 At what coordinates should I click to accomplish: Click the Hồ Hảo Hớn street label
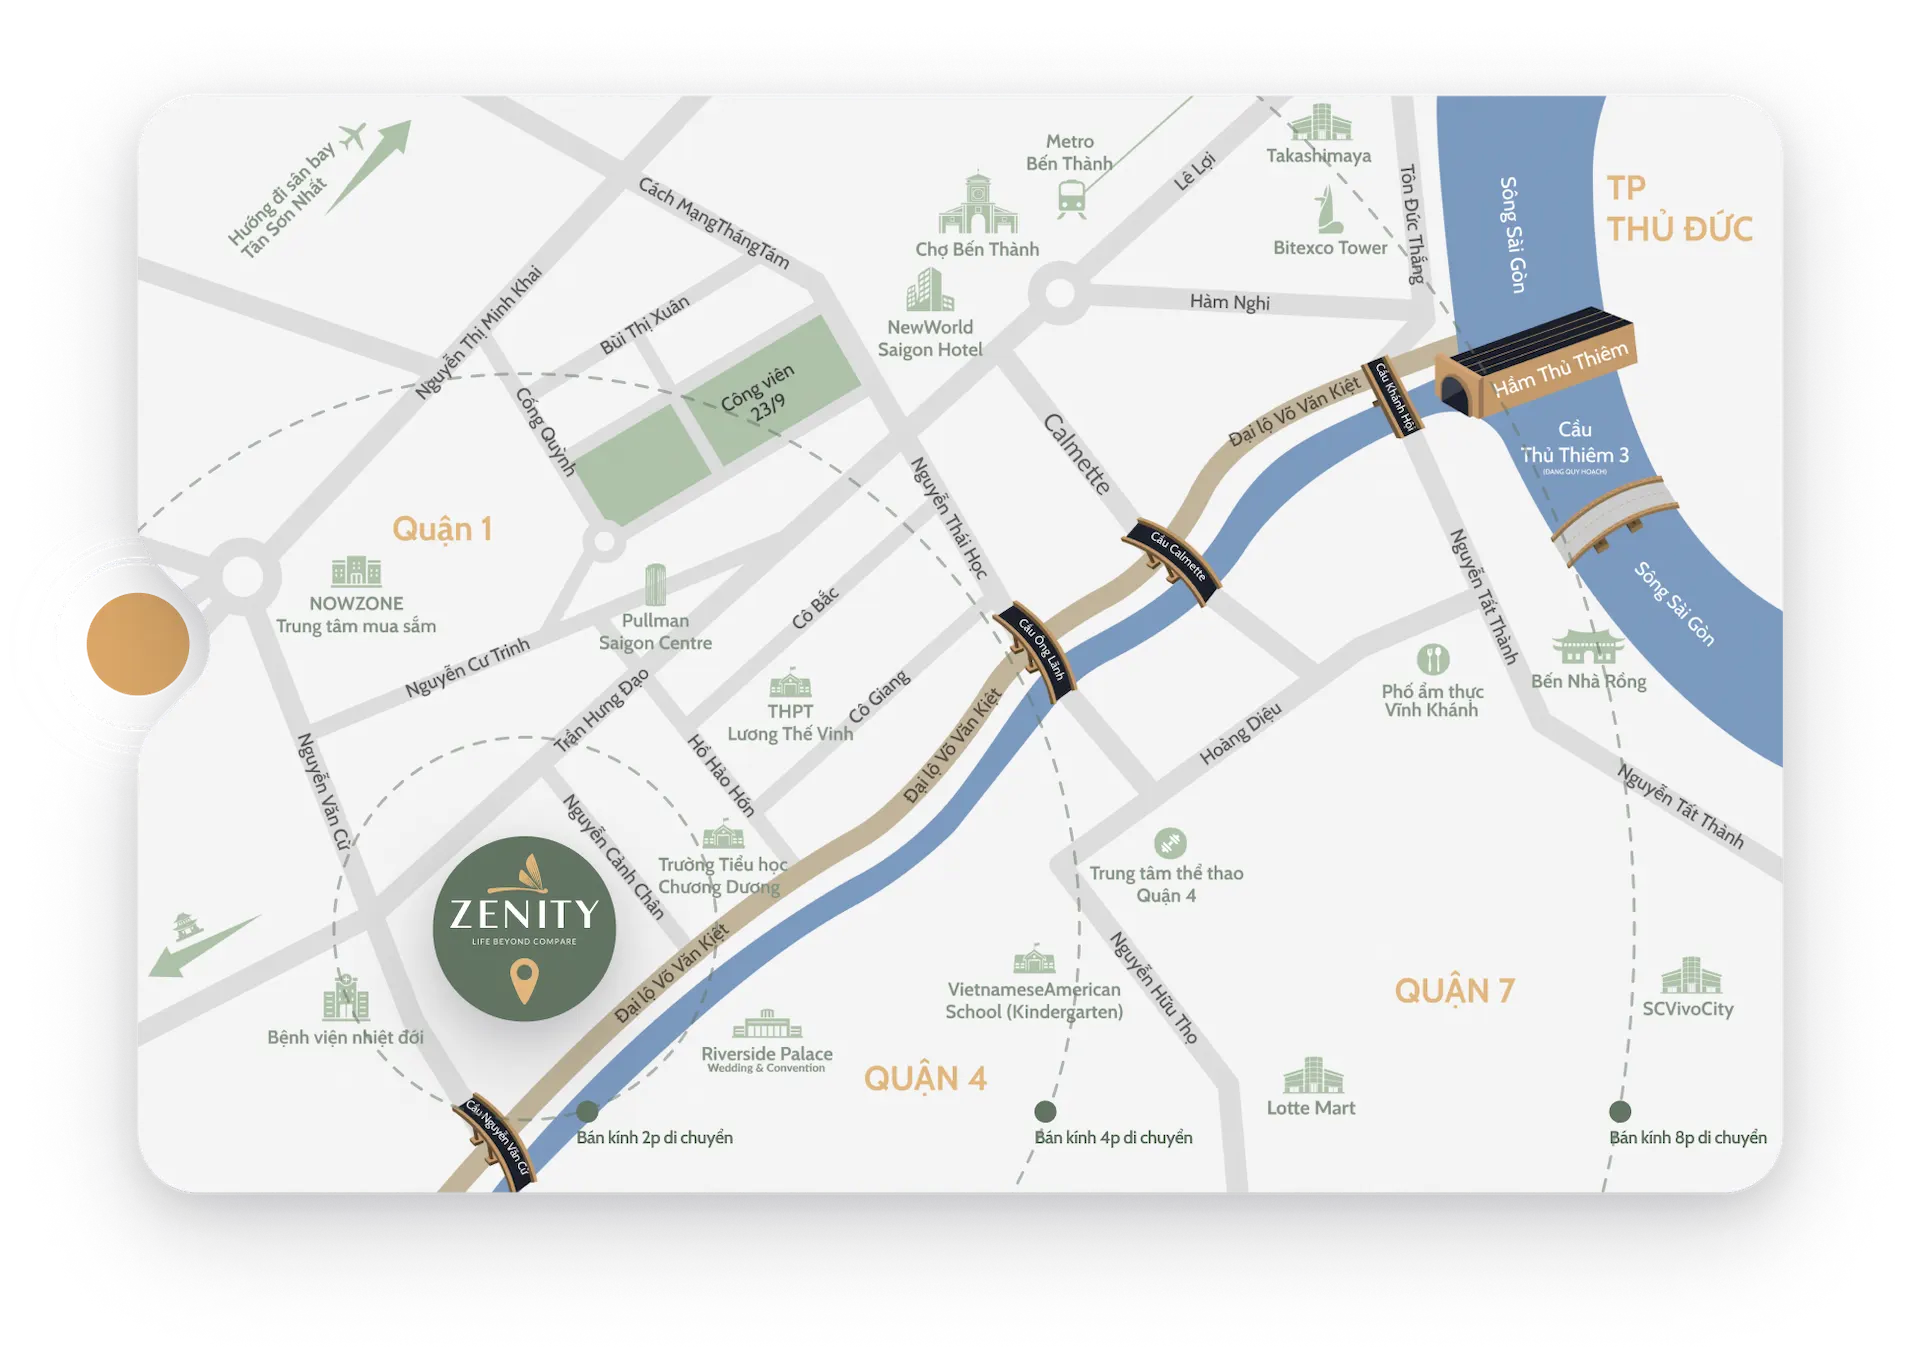[x=721, y=775]
